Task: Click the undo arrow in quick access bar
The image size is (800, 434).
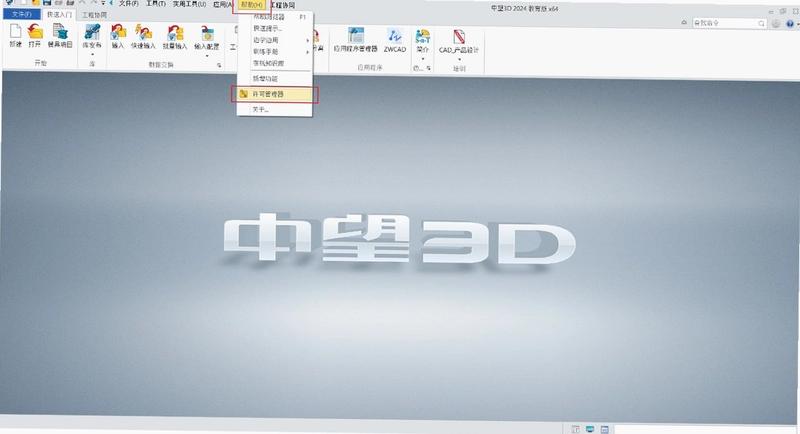Action: point(82,3)
